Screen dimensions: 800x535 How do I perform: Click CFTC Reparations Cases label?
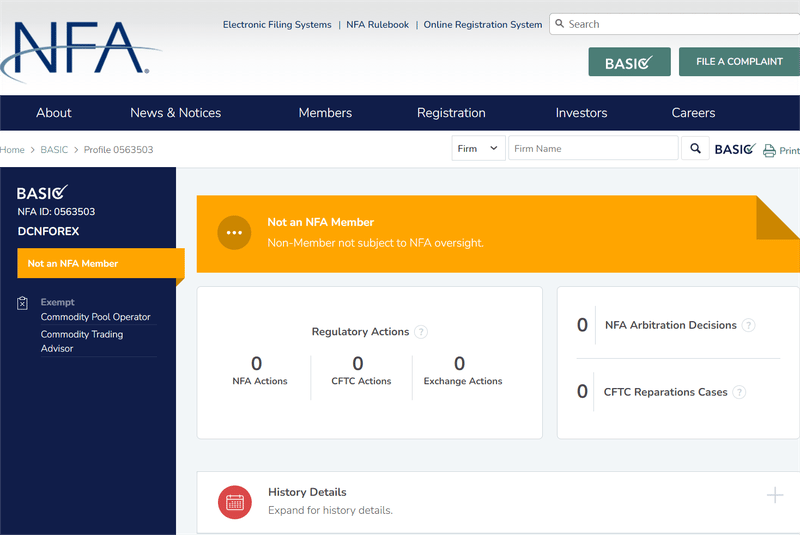click(665, 392)
